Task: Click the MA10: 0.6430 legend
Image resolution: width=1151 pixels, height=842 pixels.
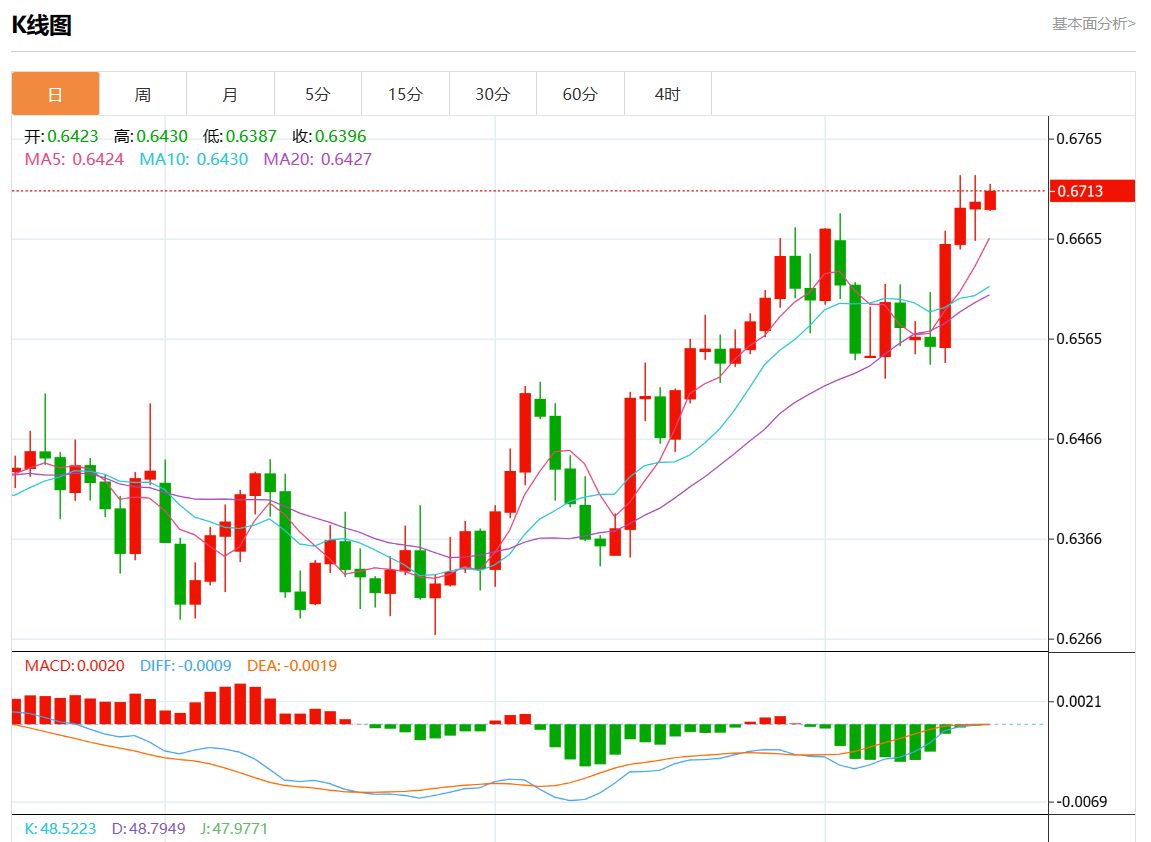Action: coord(194,159)
